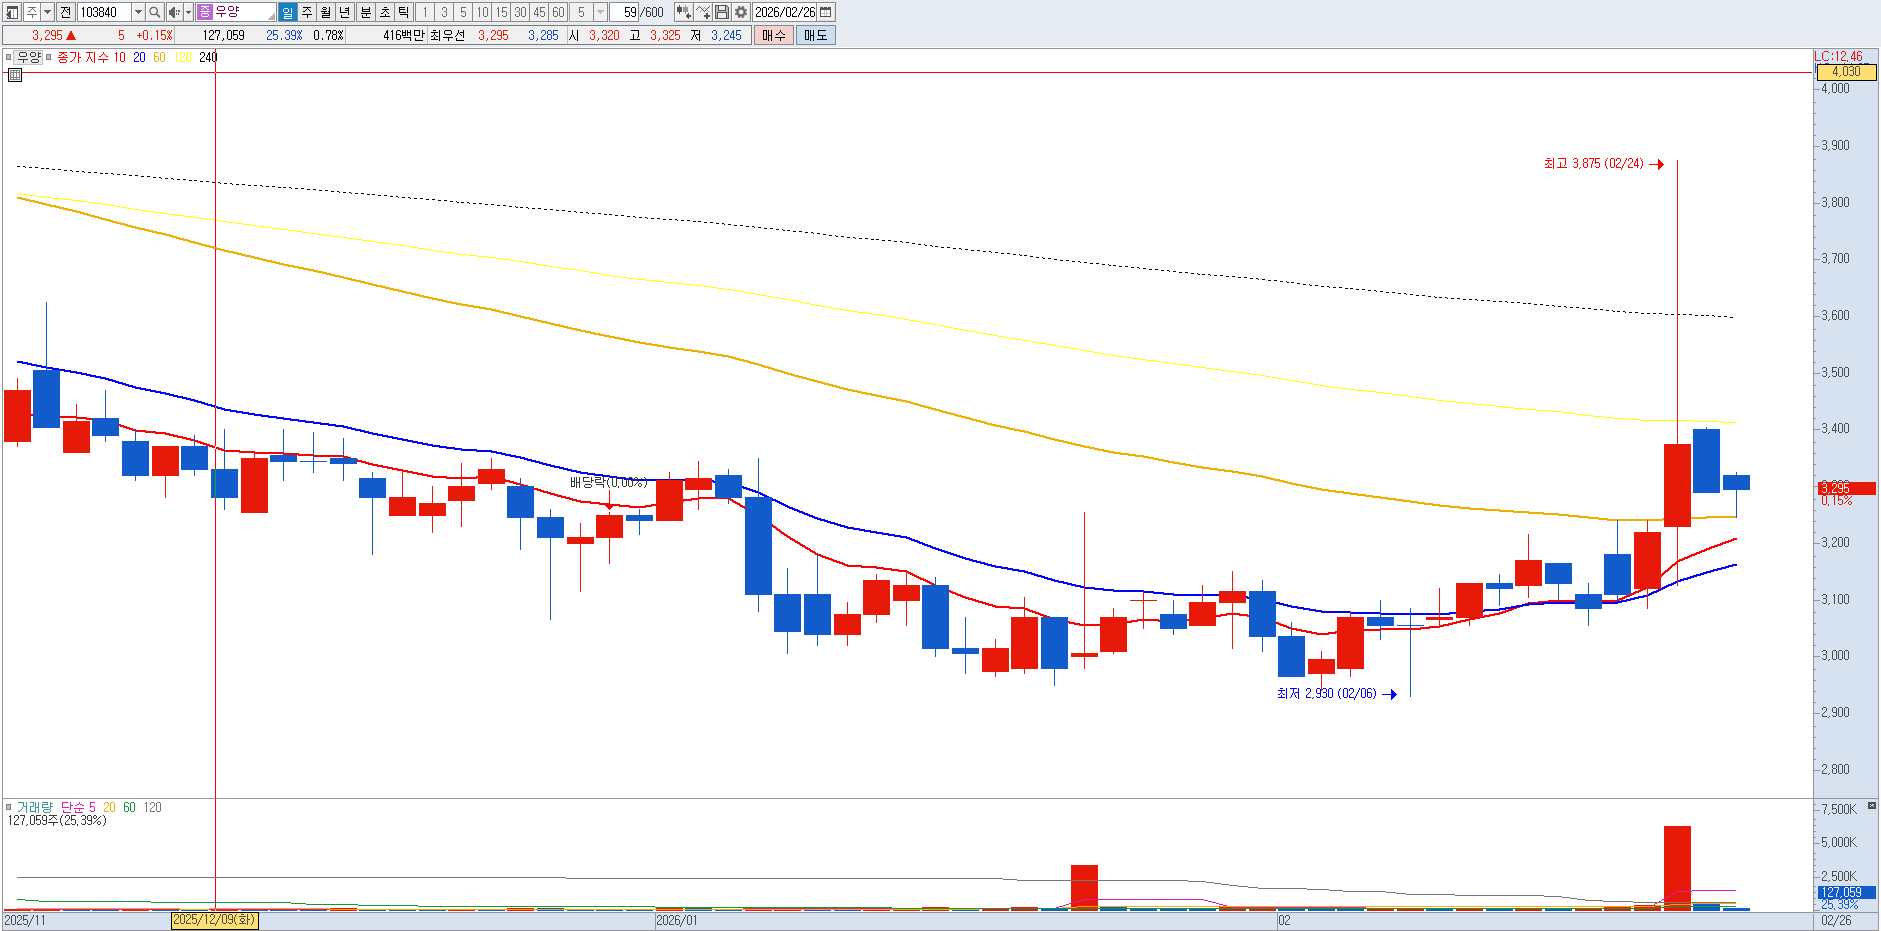Expand the stock code 103840 dropdown
The height and width of the screenshot is (931, 1881).
(138, 12)
